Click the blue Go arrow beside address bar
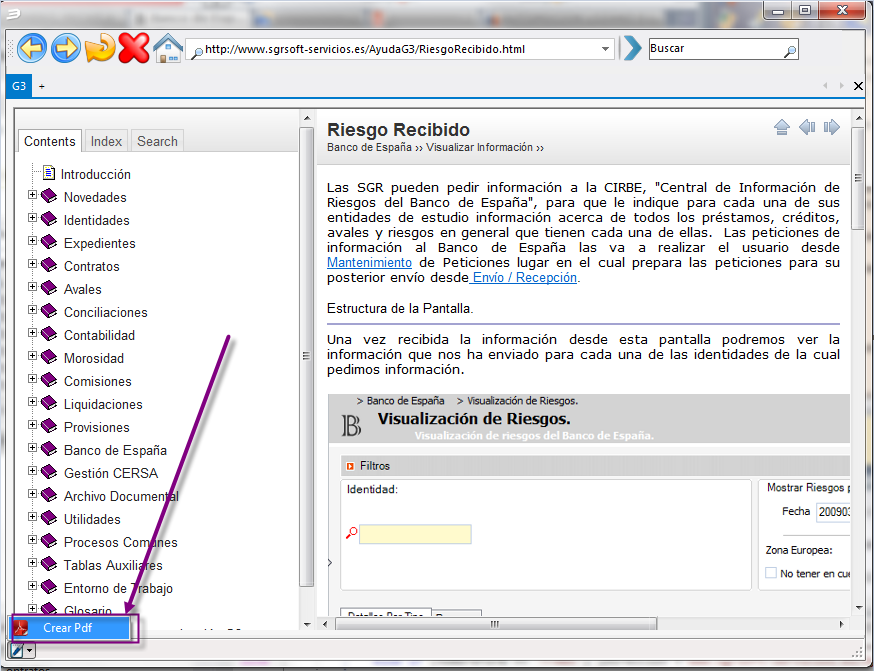Screen dimensions: 874x671 [x=633, y=48]
